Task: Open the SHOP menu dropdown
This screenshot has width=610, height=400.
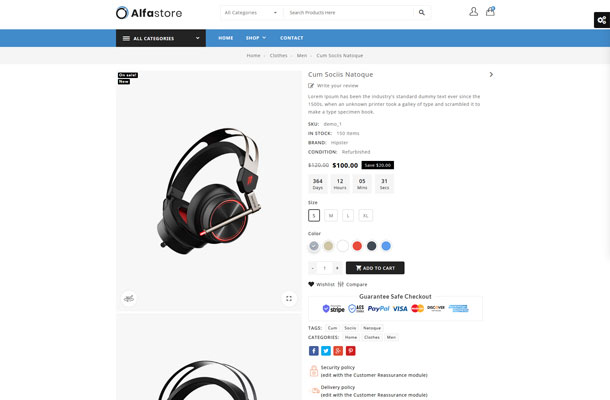Action: (x=256, y=38)
